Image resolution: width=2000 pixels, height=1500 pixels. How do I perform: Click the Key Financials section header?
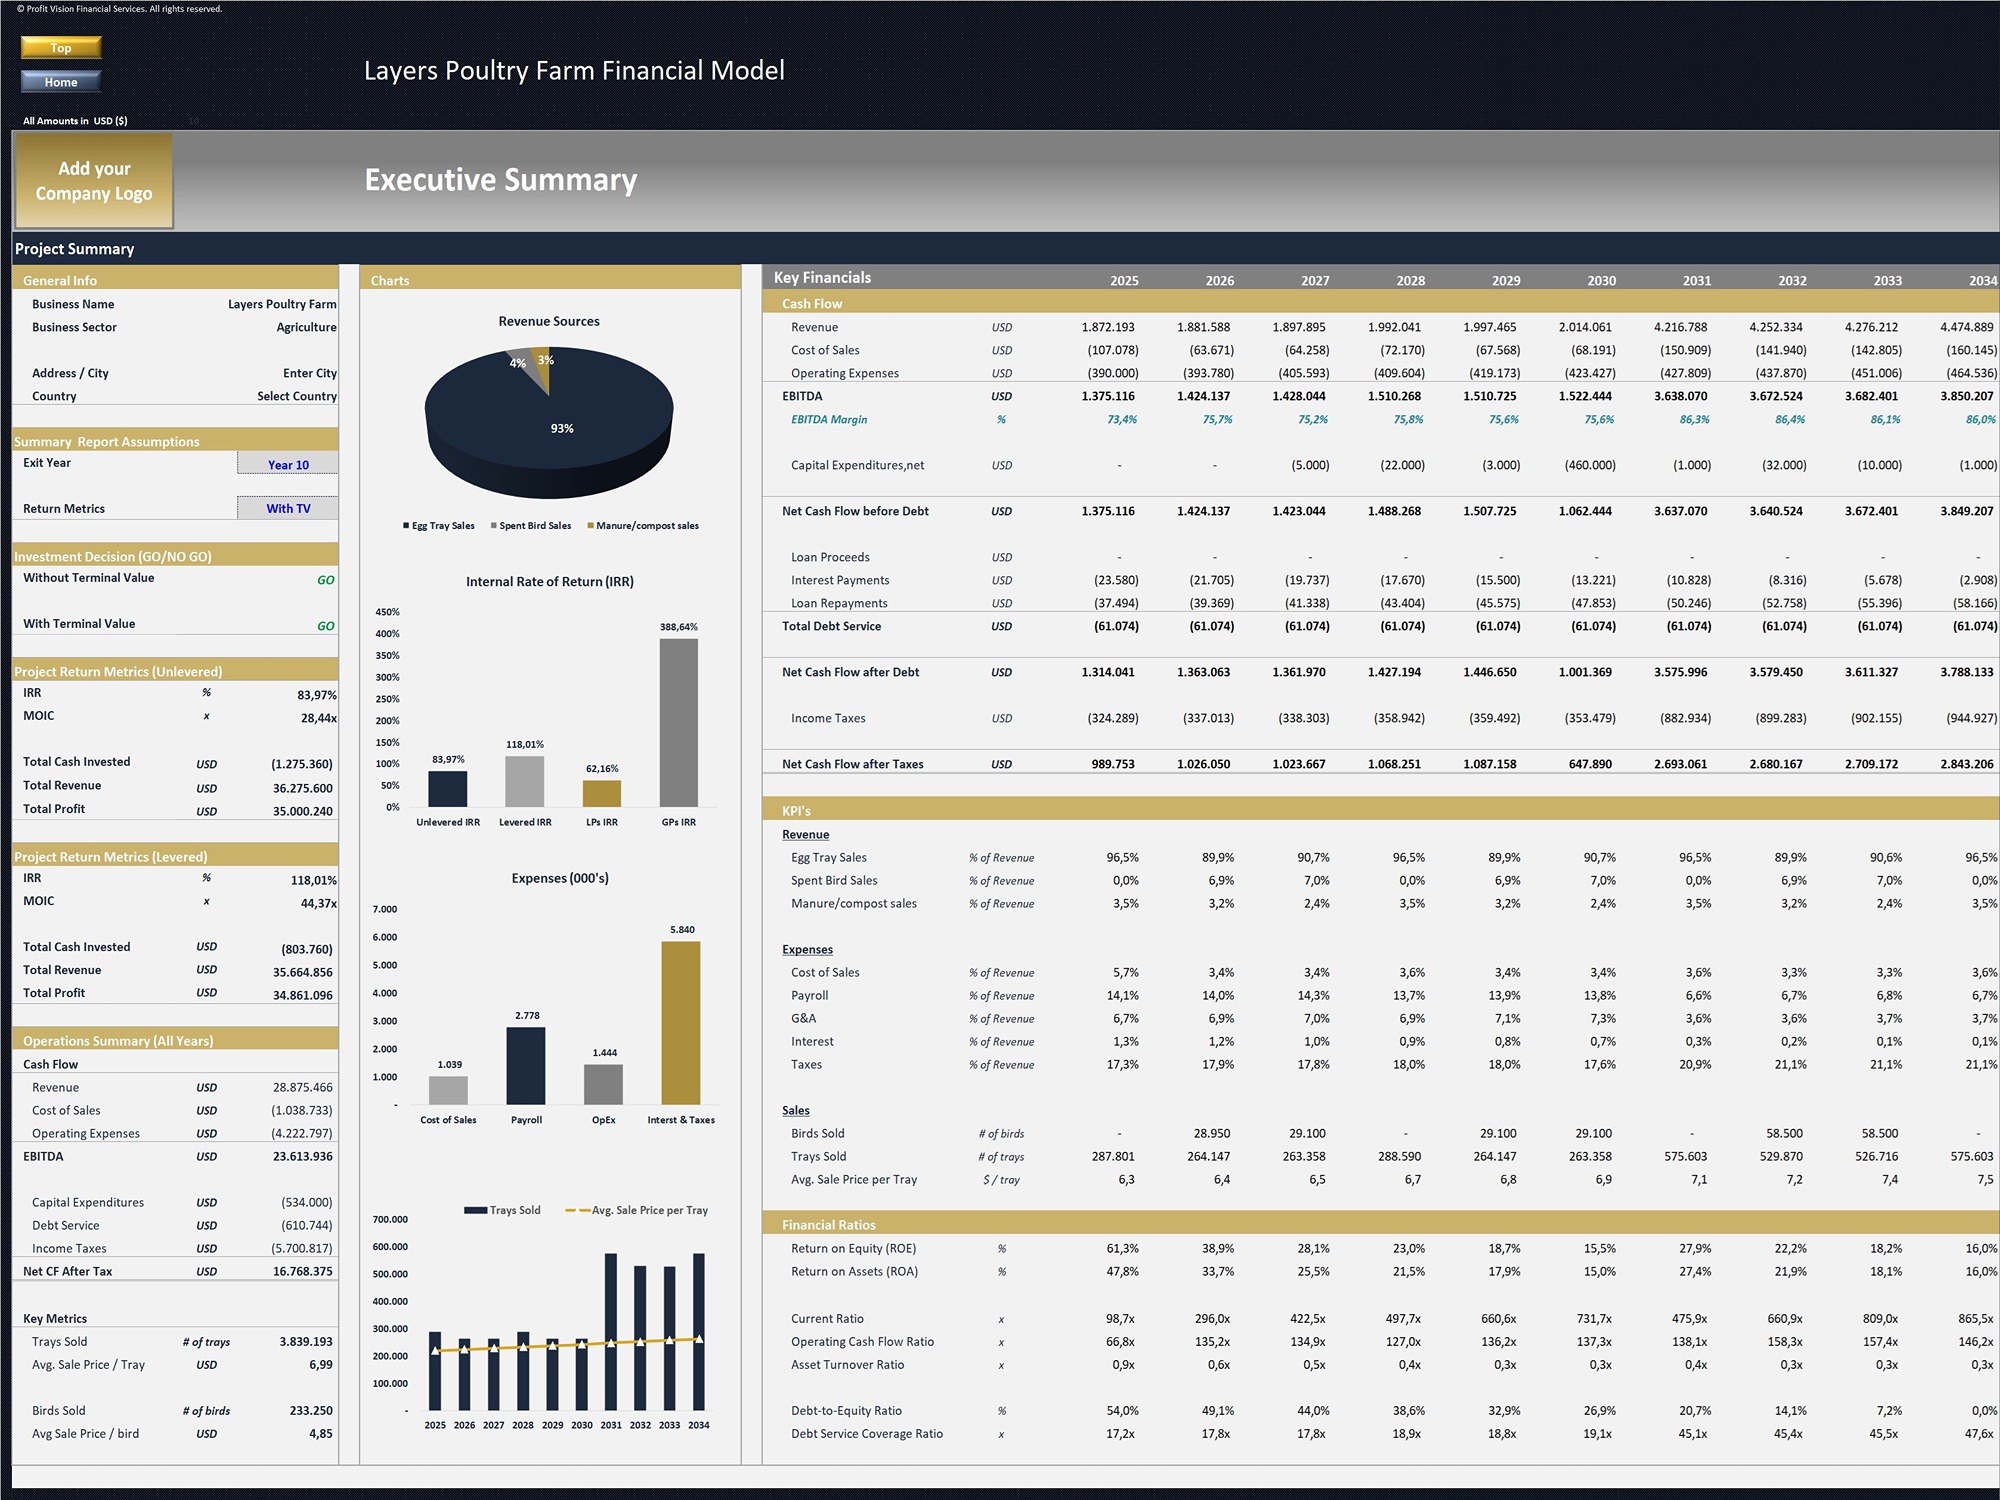coord(822,278)
